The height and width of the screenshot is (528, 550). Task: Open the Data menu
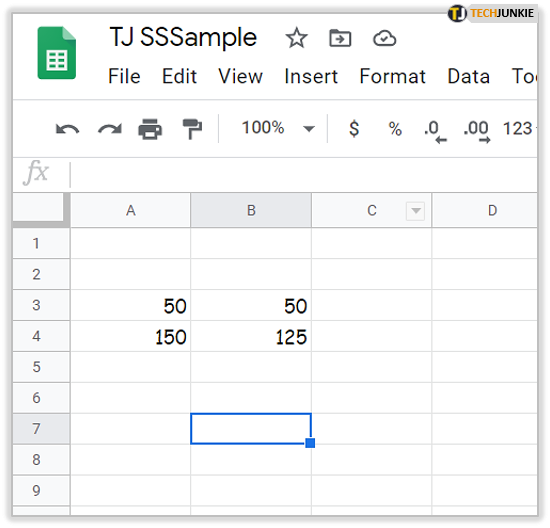(469, 76)
